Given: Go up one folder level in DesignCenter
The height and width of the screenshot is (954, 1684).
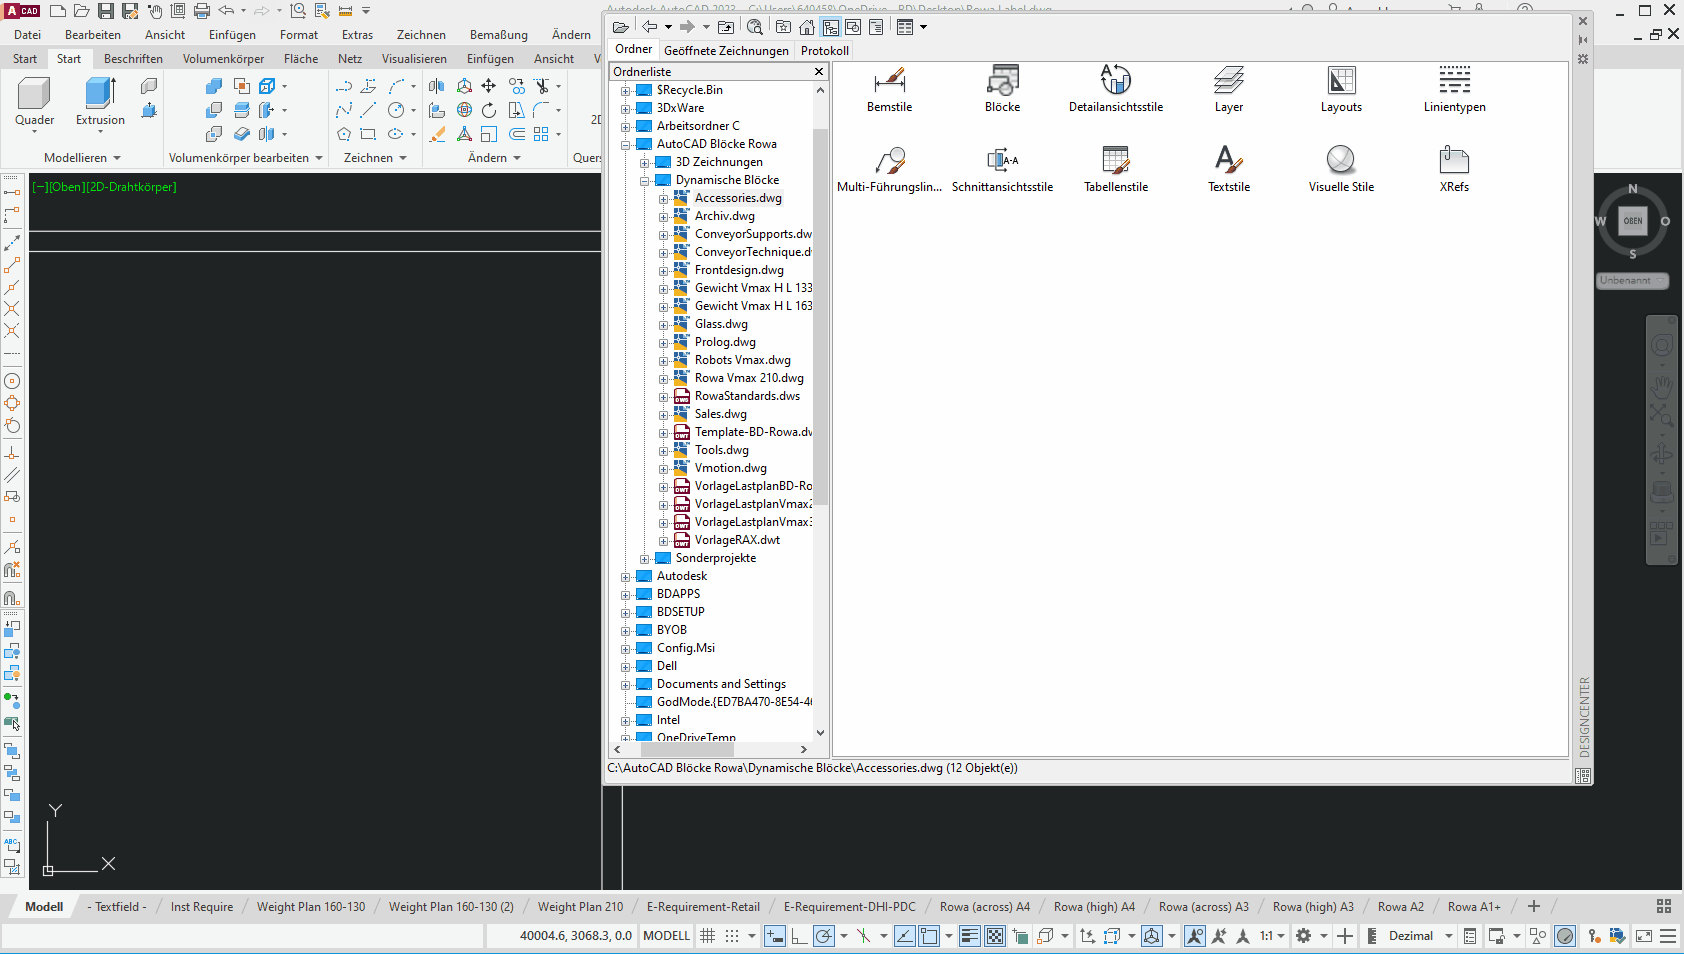Looking at the screenshot, I should pos(726,27).
